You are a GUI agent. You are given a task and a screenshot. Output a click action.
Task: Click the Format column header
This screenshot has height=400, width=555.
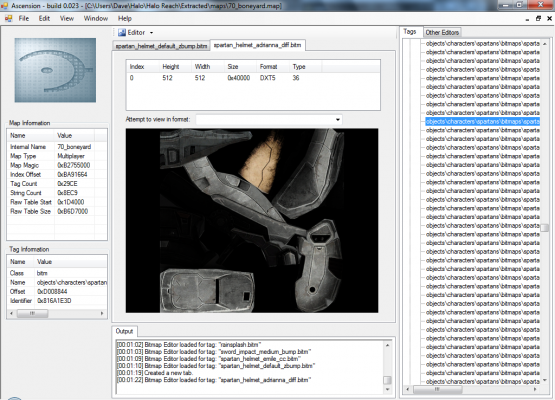(x=268, y=67)
